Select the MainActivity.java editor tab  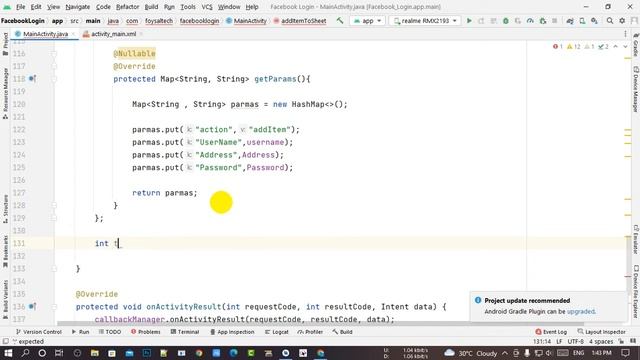45,34
